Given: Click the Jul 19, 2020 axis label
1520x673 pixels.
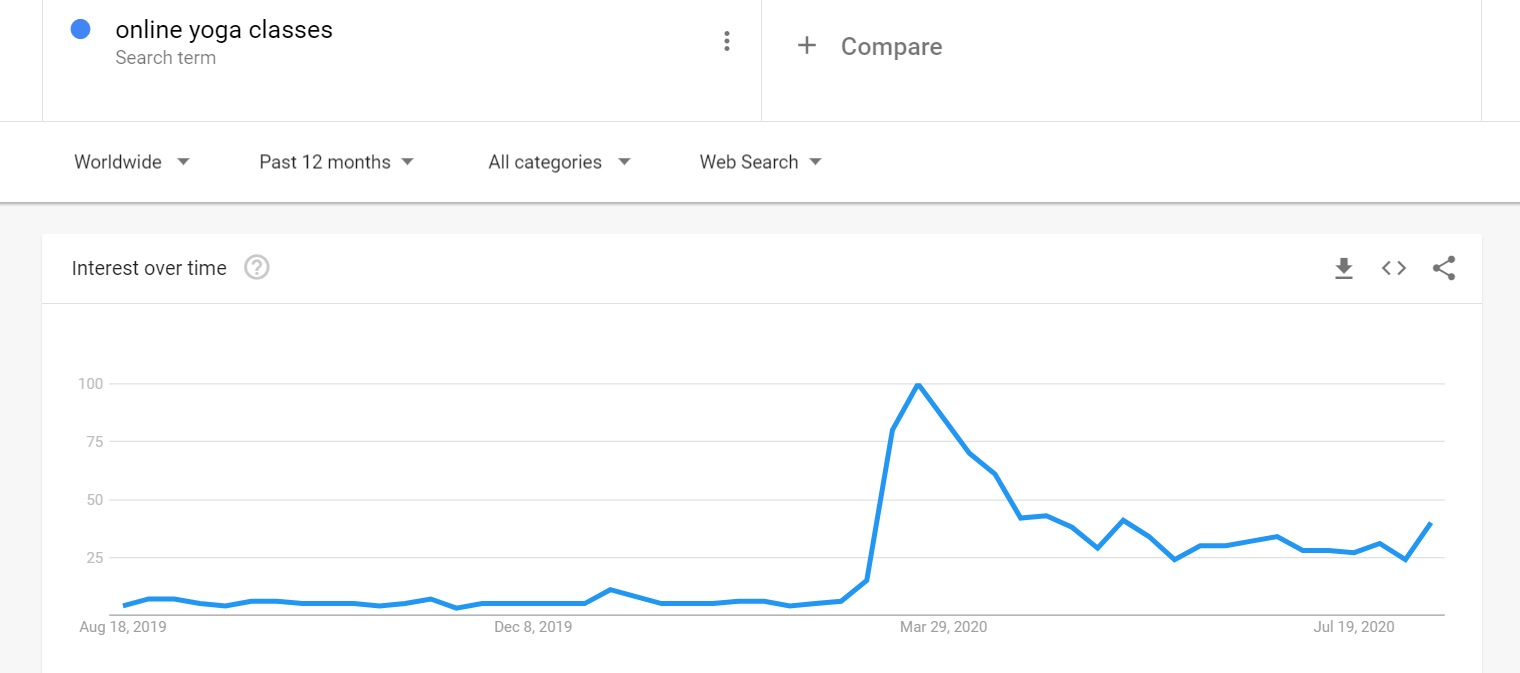Looking at the screenshot, I should tap(1353, 627).
